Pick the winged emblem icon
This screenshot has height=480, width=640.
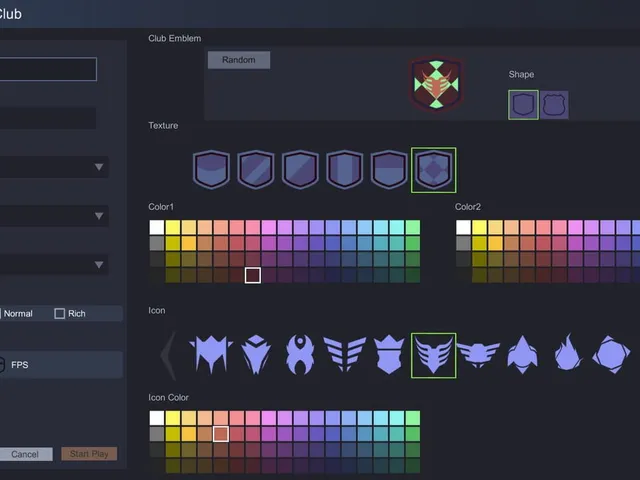(x=478, y=354)
